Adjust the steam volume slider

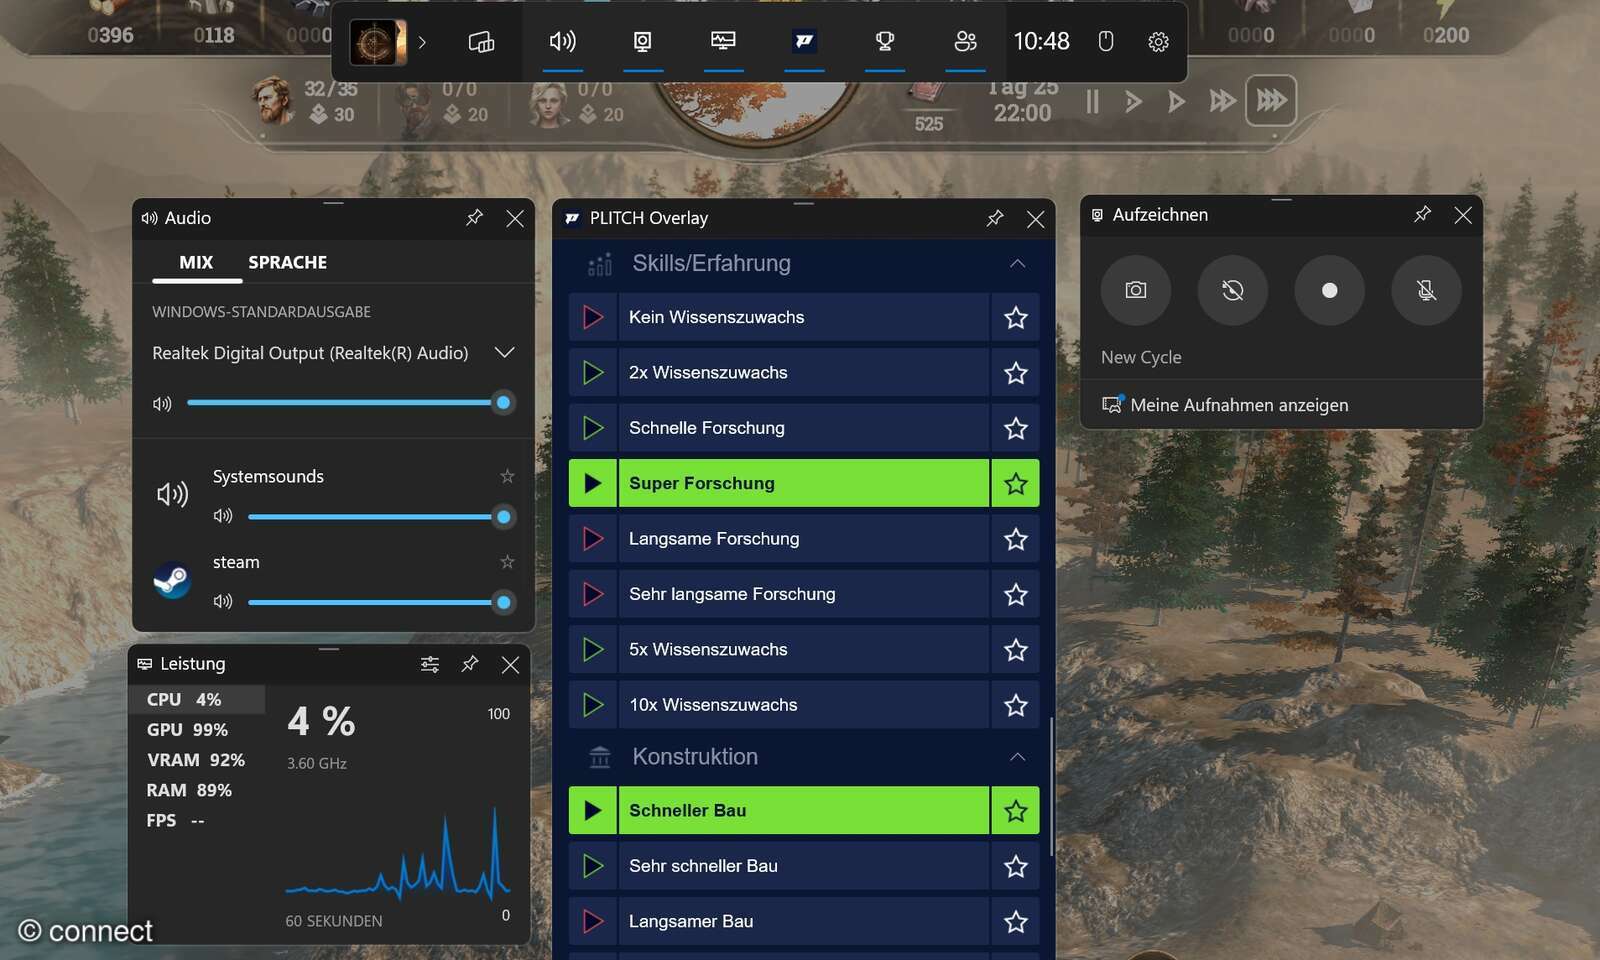378,602
